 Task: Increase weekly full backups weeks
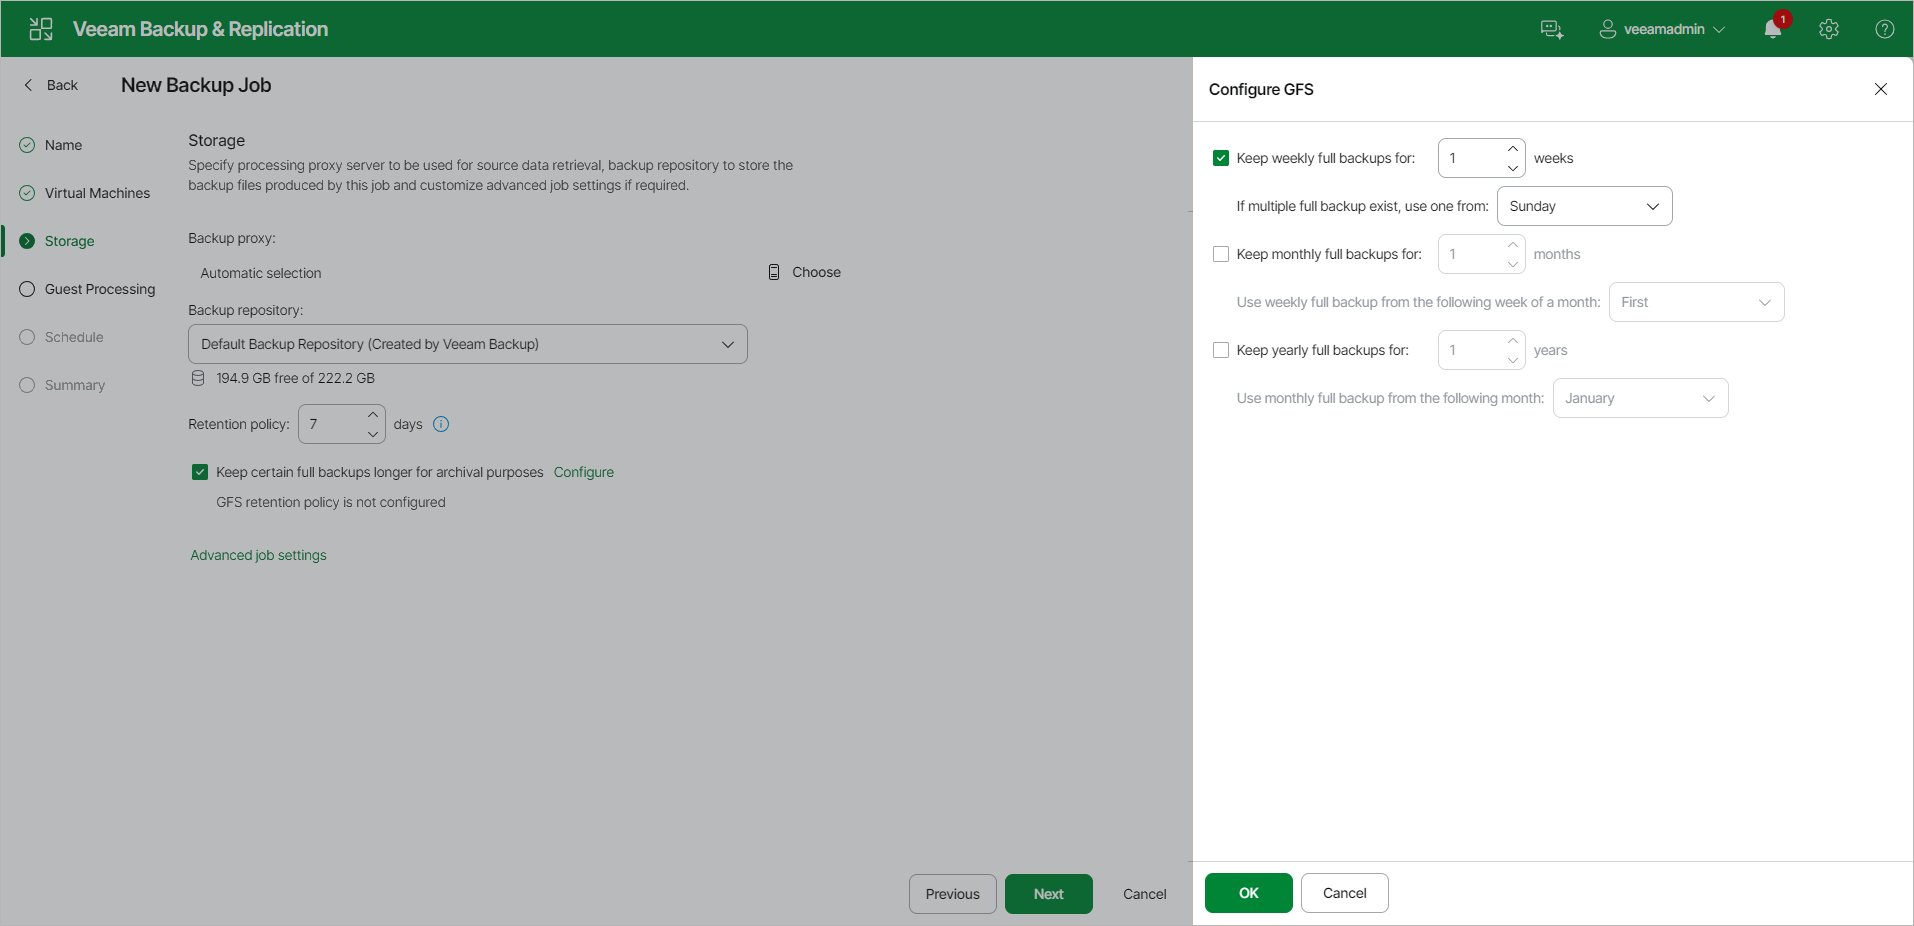1513,149
